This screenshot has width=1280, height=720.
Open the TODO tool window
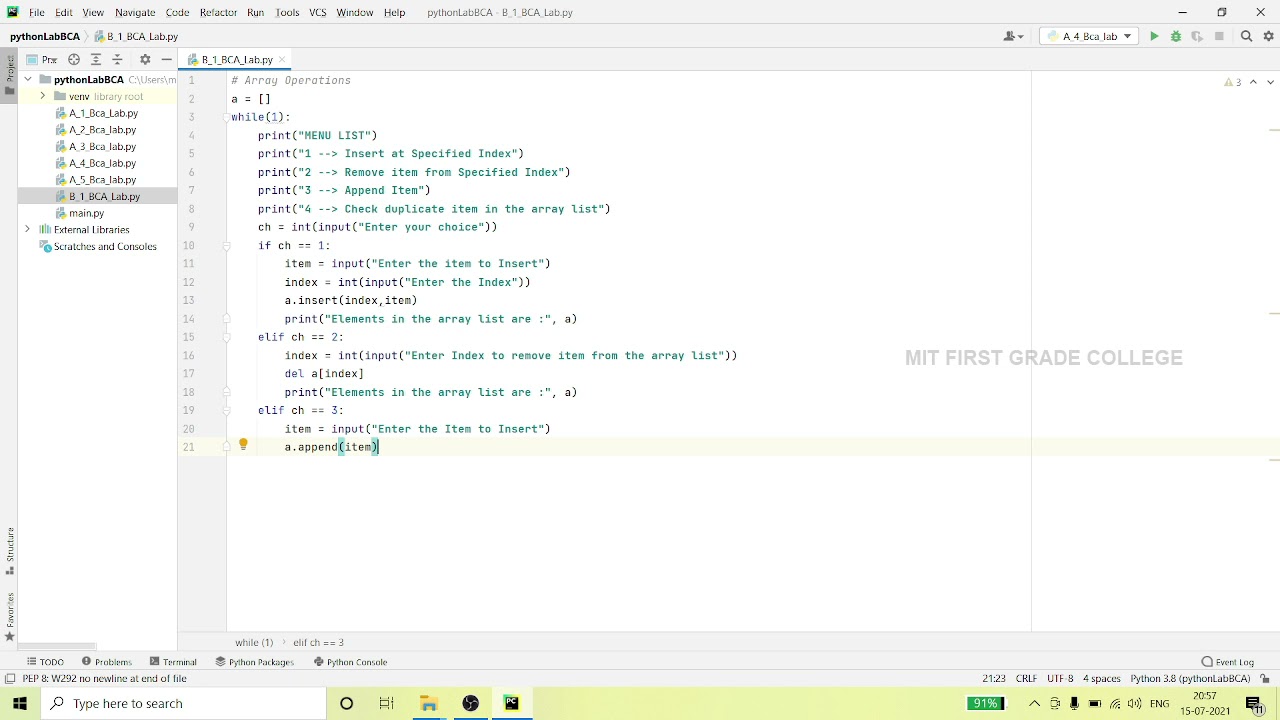click(x=45, y=662)
